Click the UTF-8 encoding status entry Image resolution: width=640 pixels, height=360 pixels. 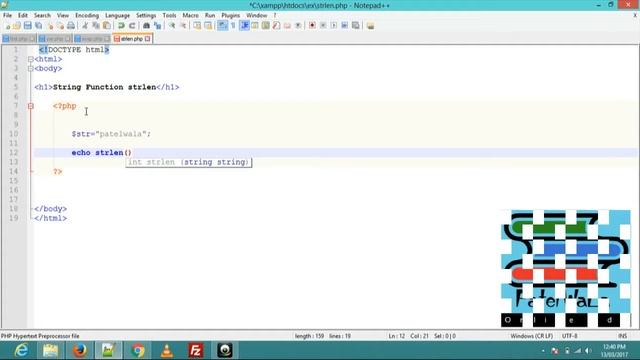tap(570, 336)
